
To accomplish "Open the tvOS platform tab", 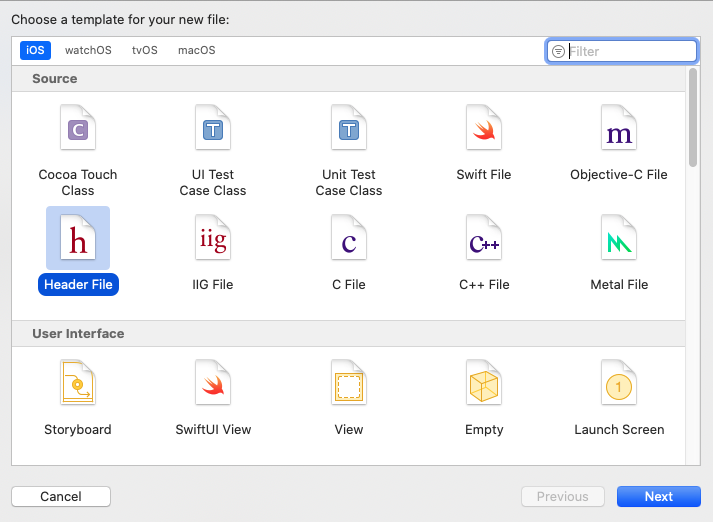I will coord(145,50).
